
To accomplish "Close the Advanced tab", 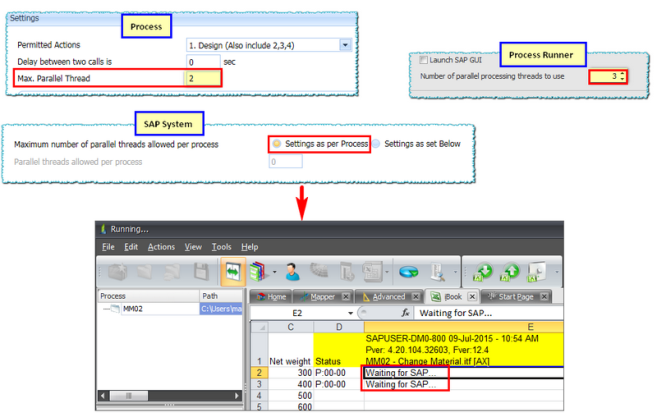I will tap(416, 297).
